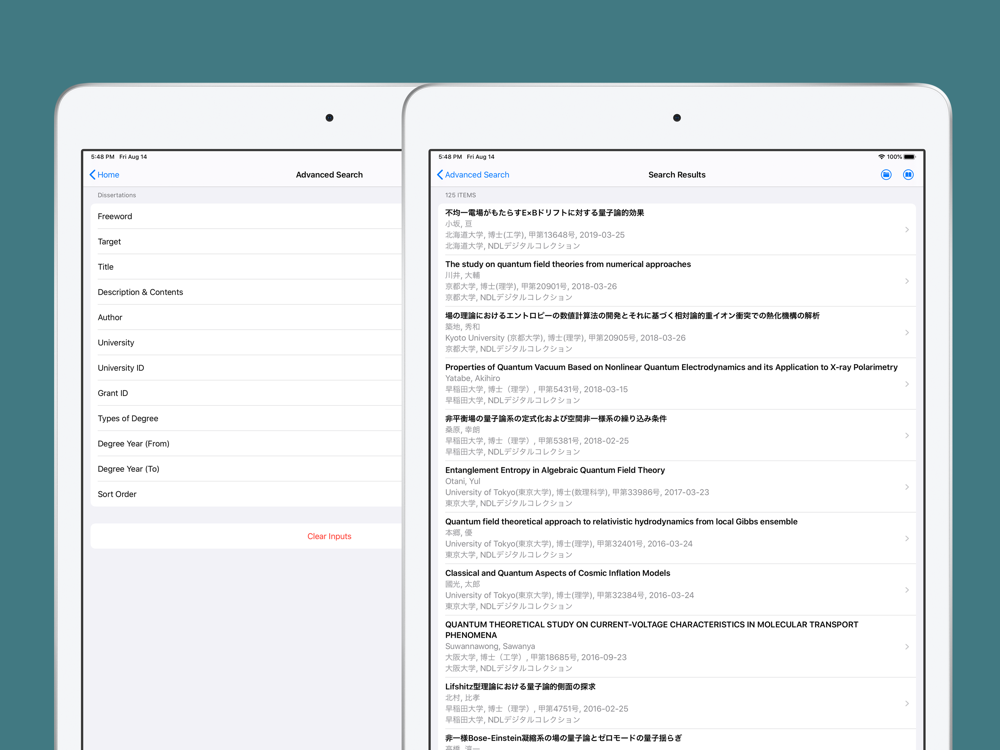This screenshot has height=750, width=1000.
Task: Expand chevron for 非平衡場の量子論系 result
Action: (x=907, y=436)
